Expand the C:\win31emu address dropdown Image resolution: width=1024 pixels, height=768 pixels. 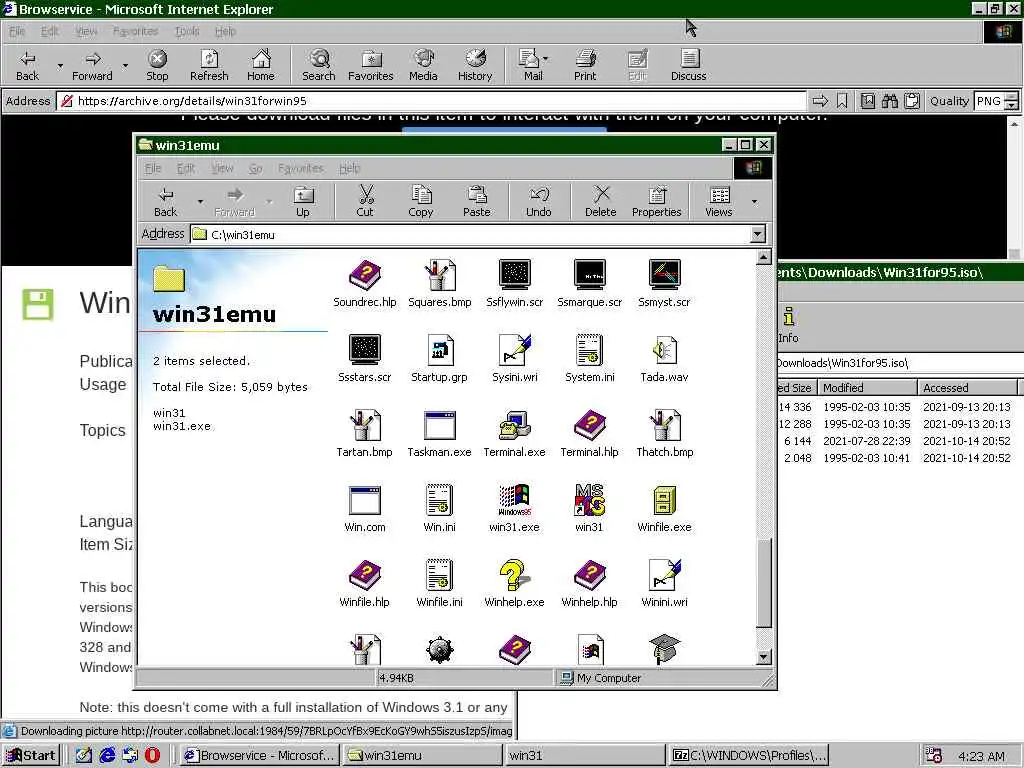click(x=758, y=234)
